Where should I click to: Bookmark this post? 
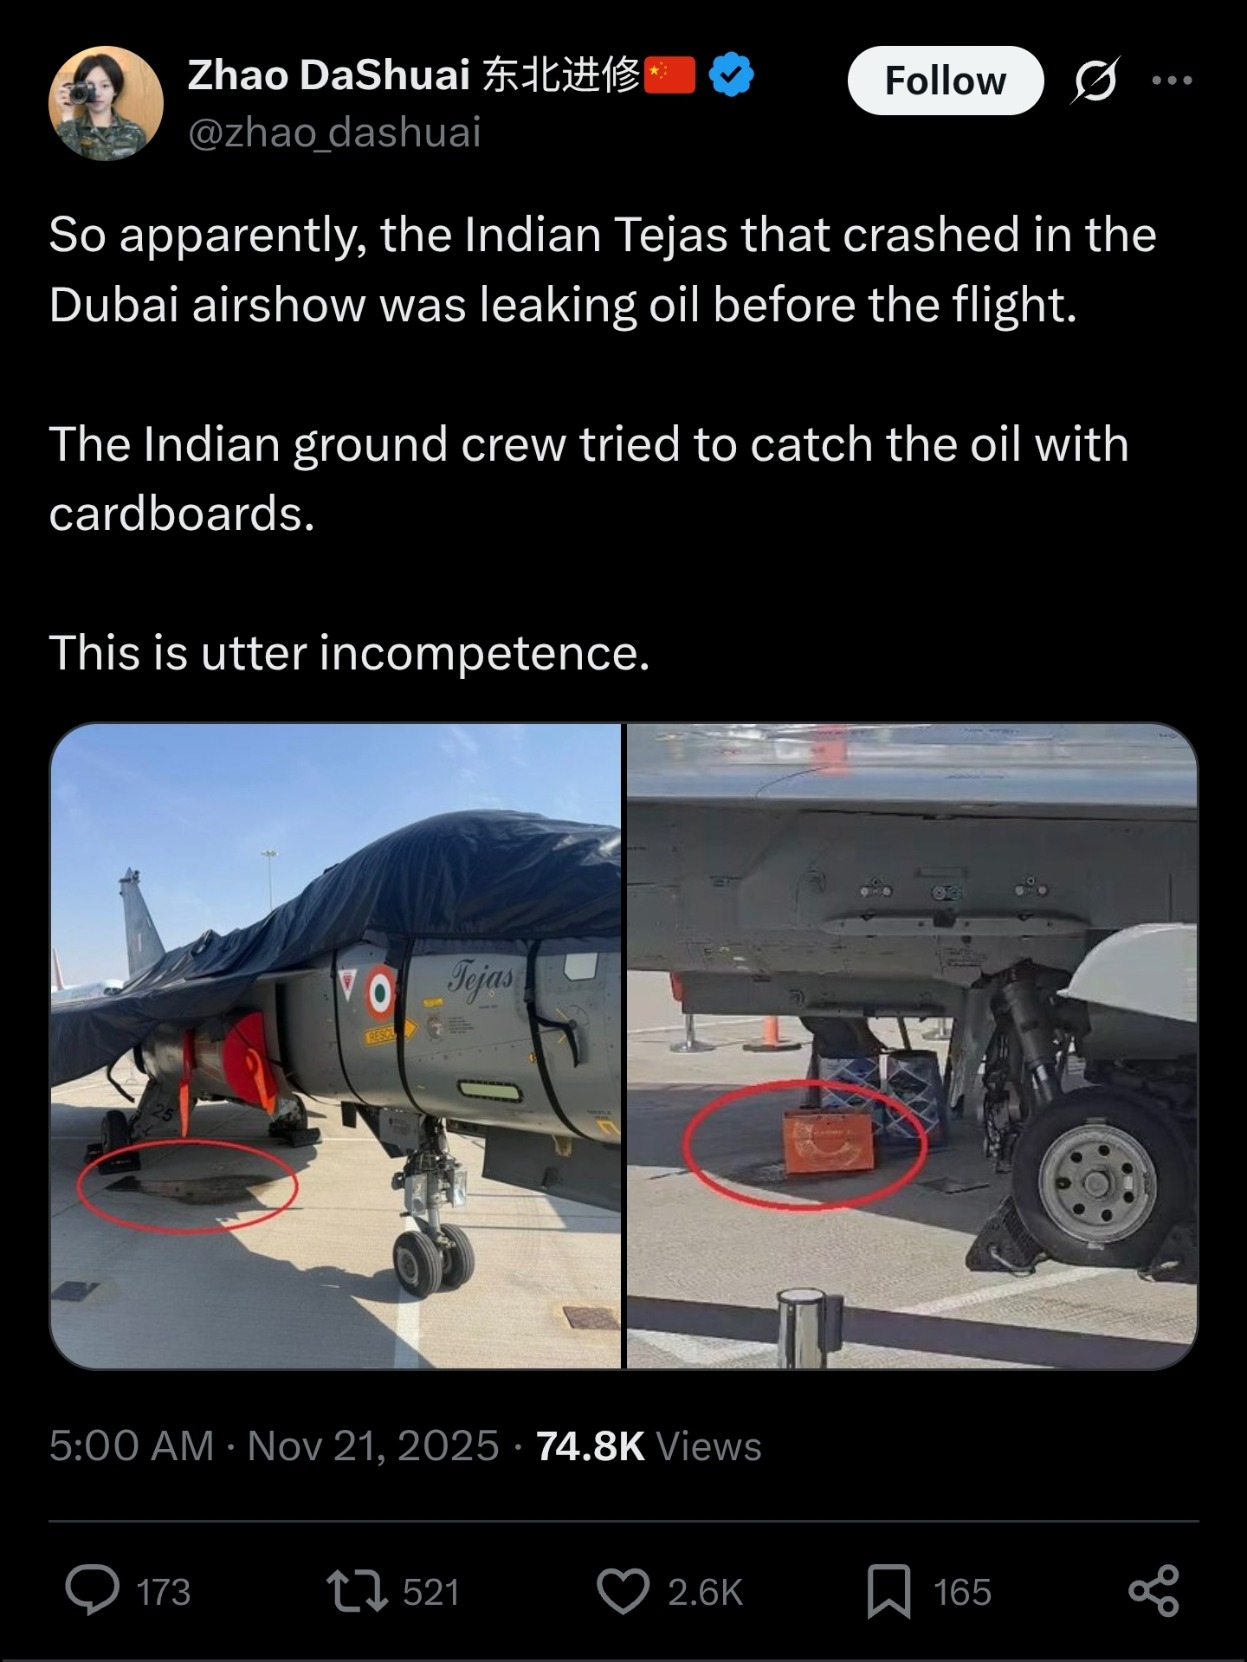888,1591
